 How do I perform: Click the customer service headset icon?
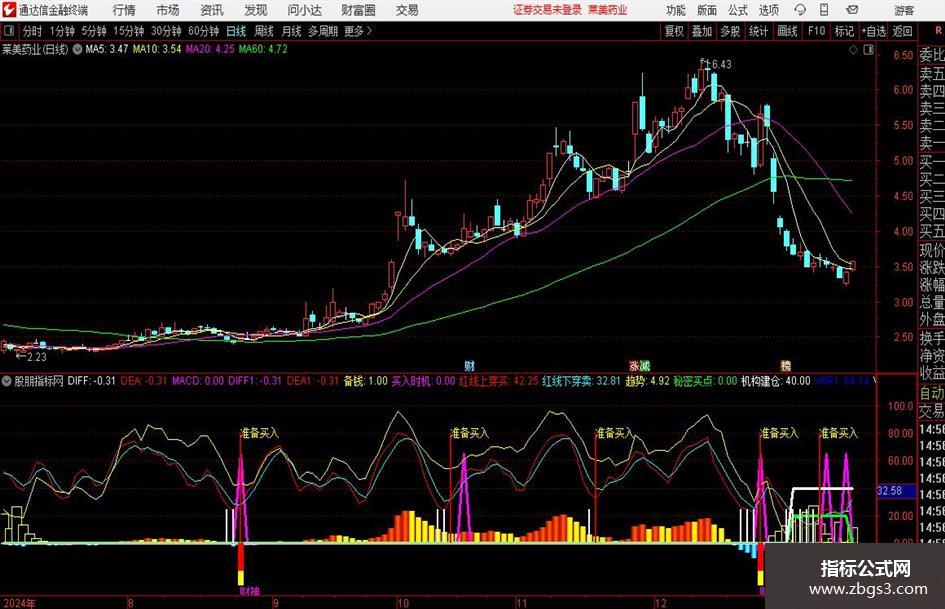click(800, 10)
